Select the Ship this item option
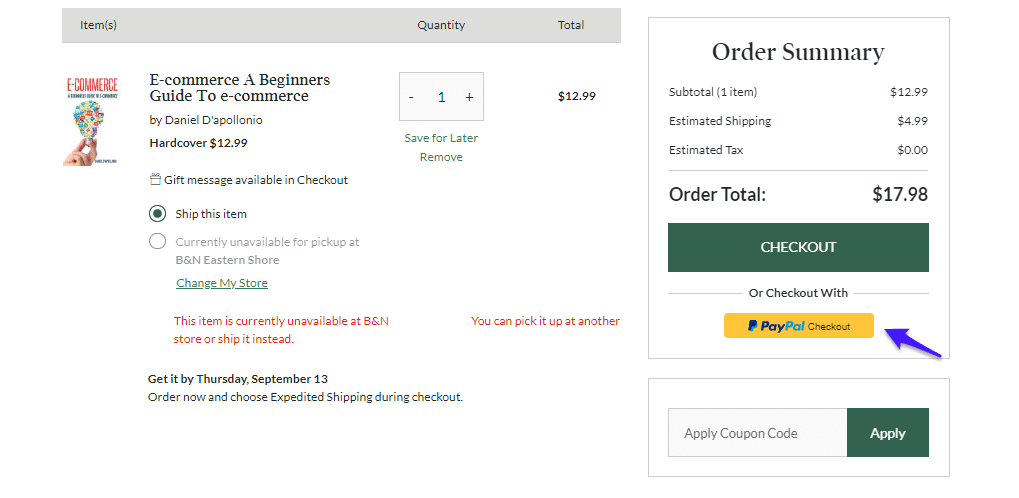This screenshot has height=498, width=1019. click(x=157, y=214)
